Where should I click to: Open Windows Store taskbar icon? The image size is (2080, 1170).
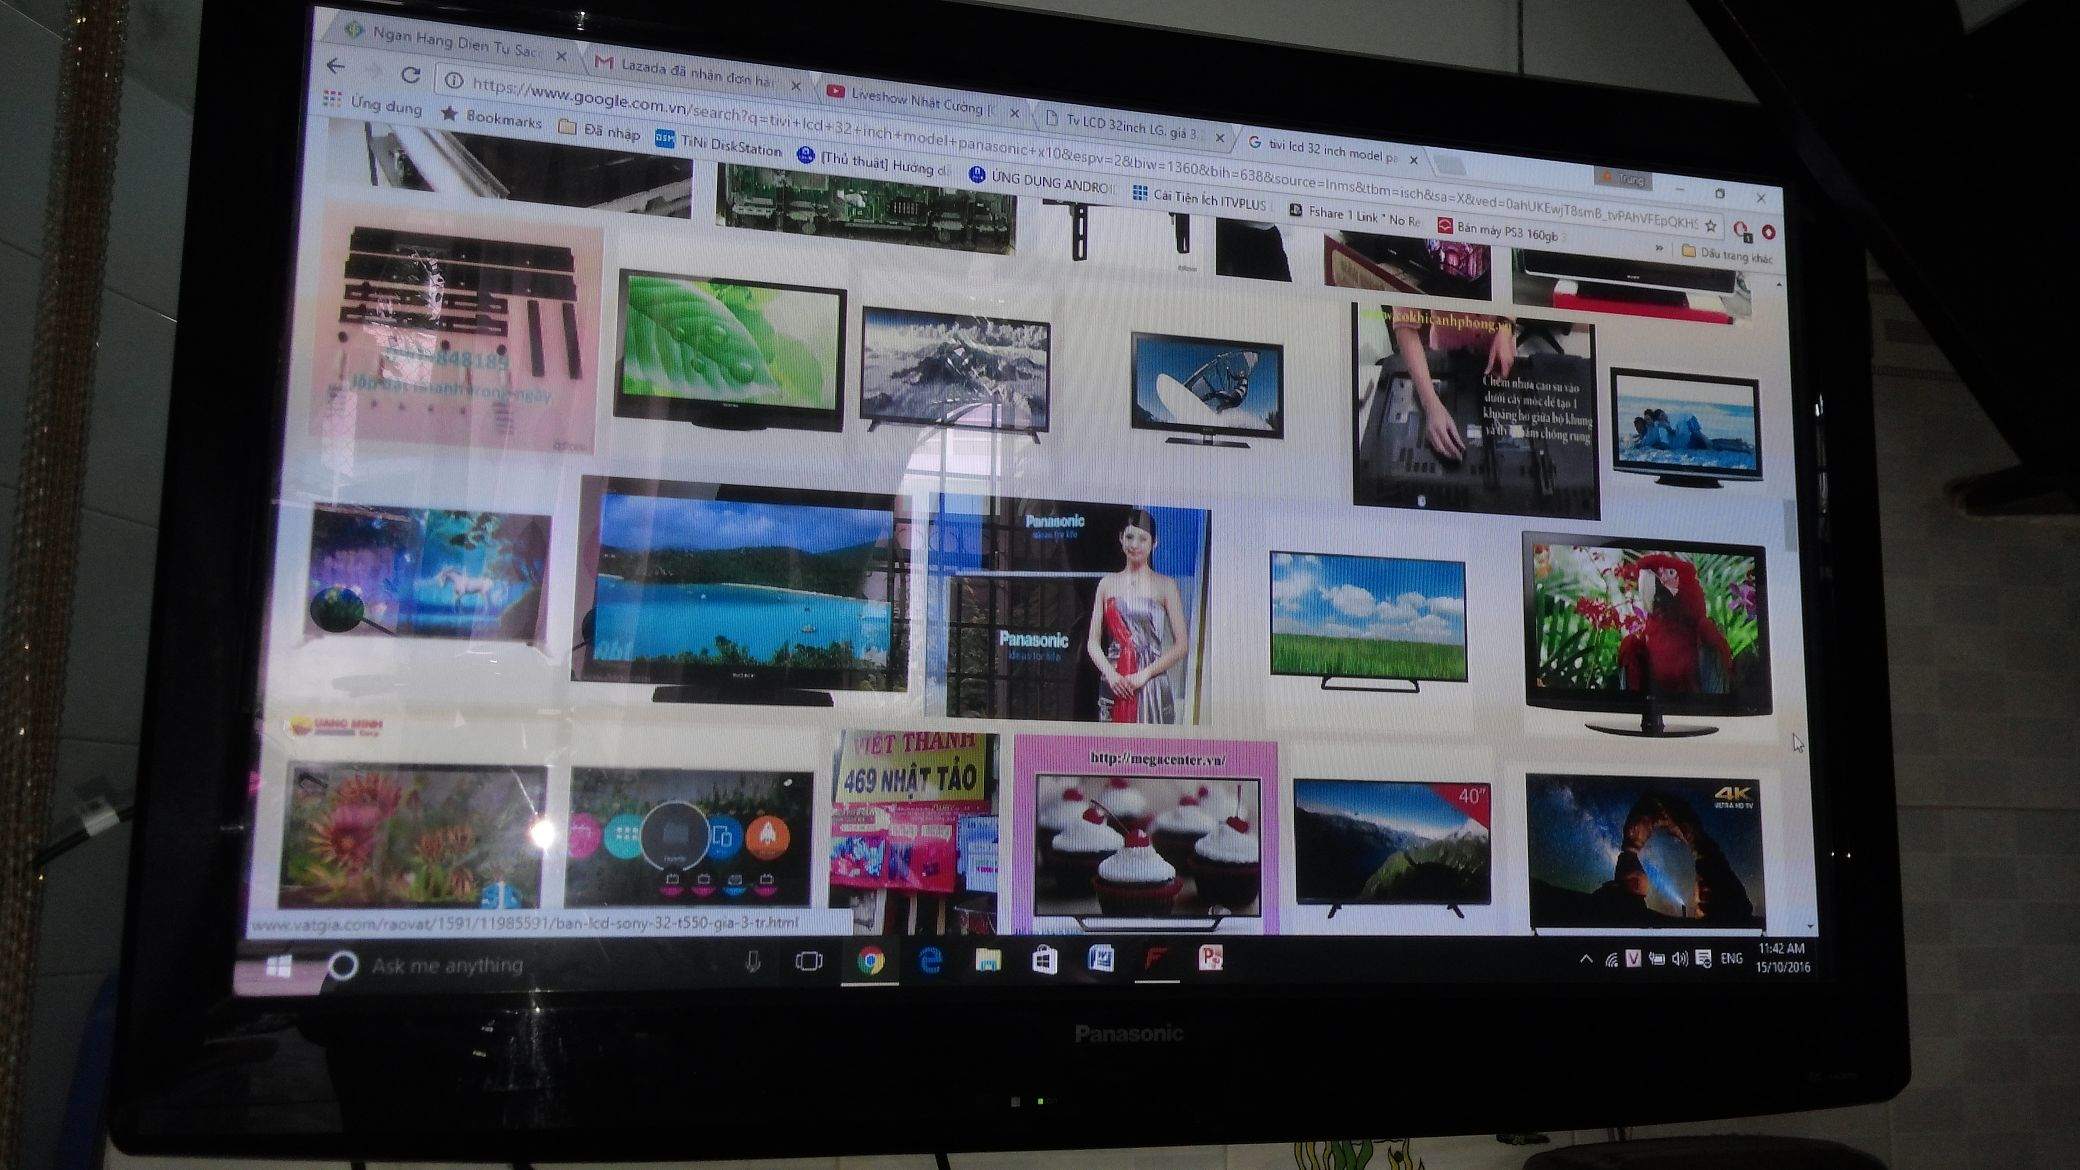coord(1044,961)
